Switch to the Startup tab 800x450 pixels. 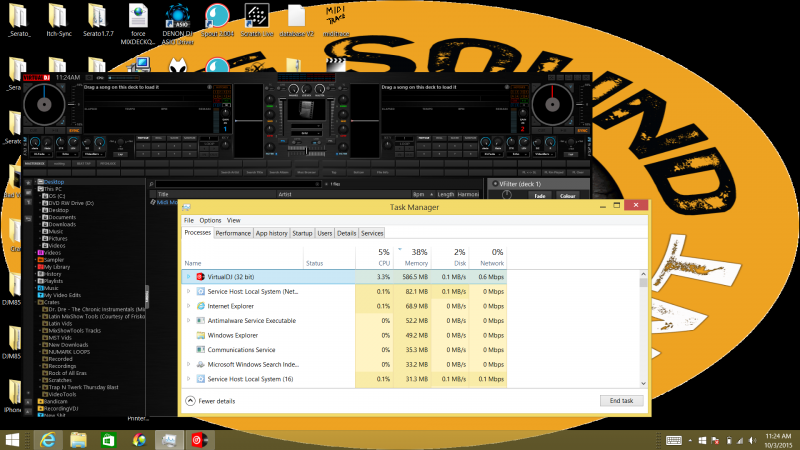point(302,233)
